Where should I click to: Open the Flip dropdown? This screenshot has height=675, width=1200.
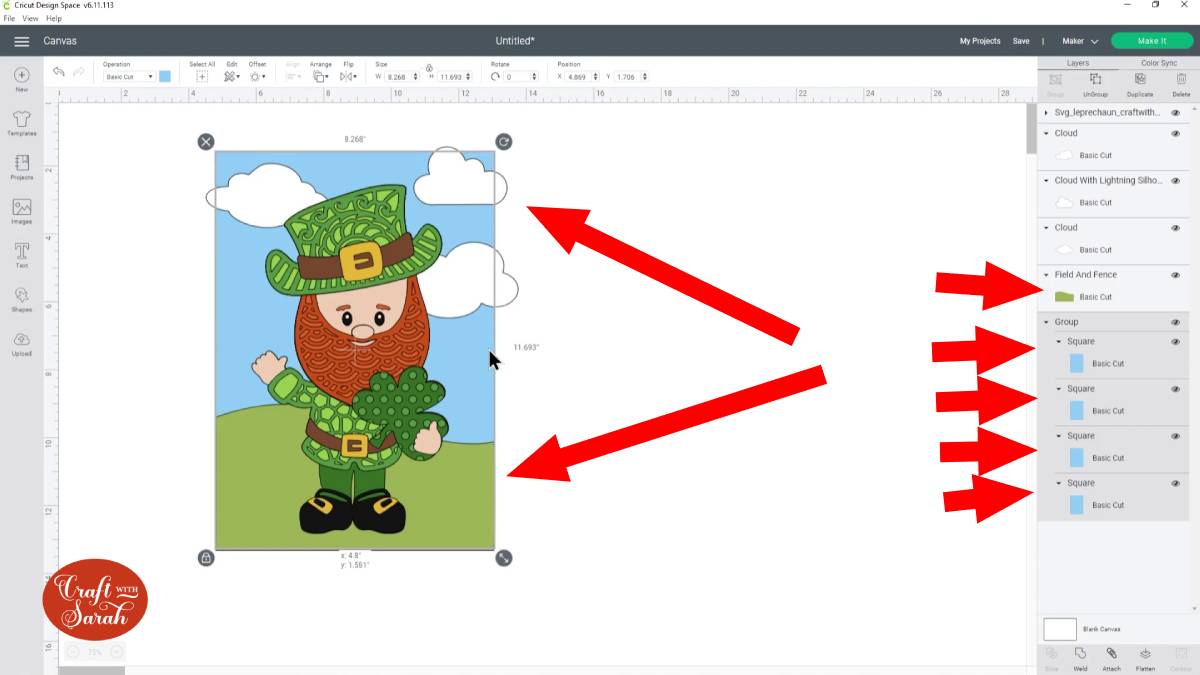[x=348, y=76]
